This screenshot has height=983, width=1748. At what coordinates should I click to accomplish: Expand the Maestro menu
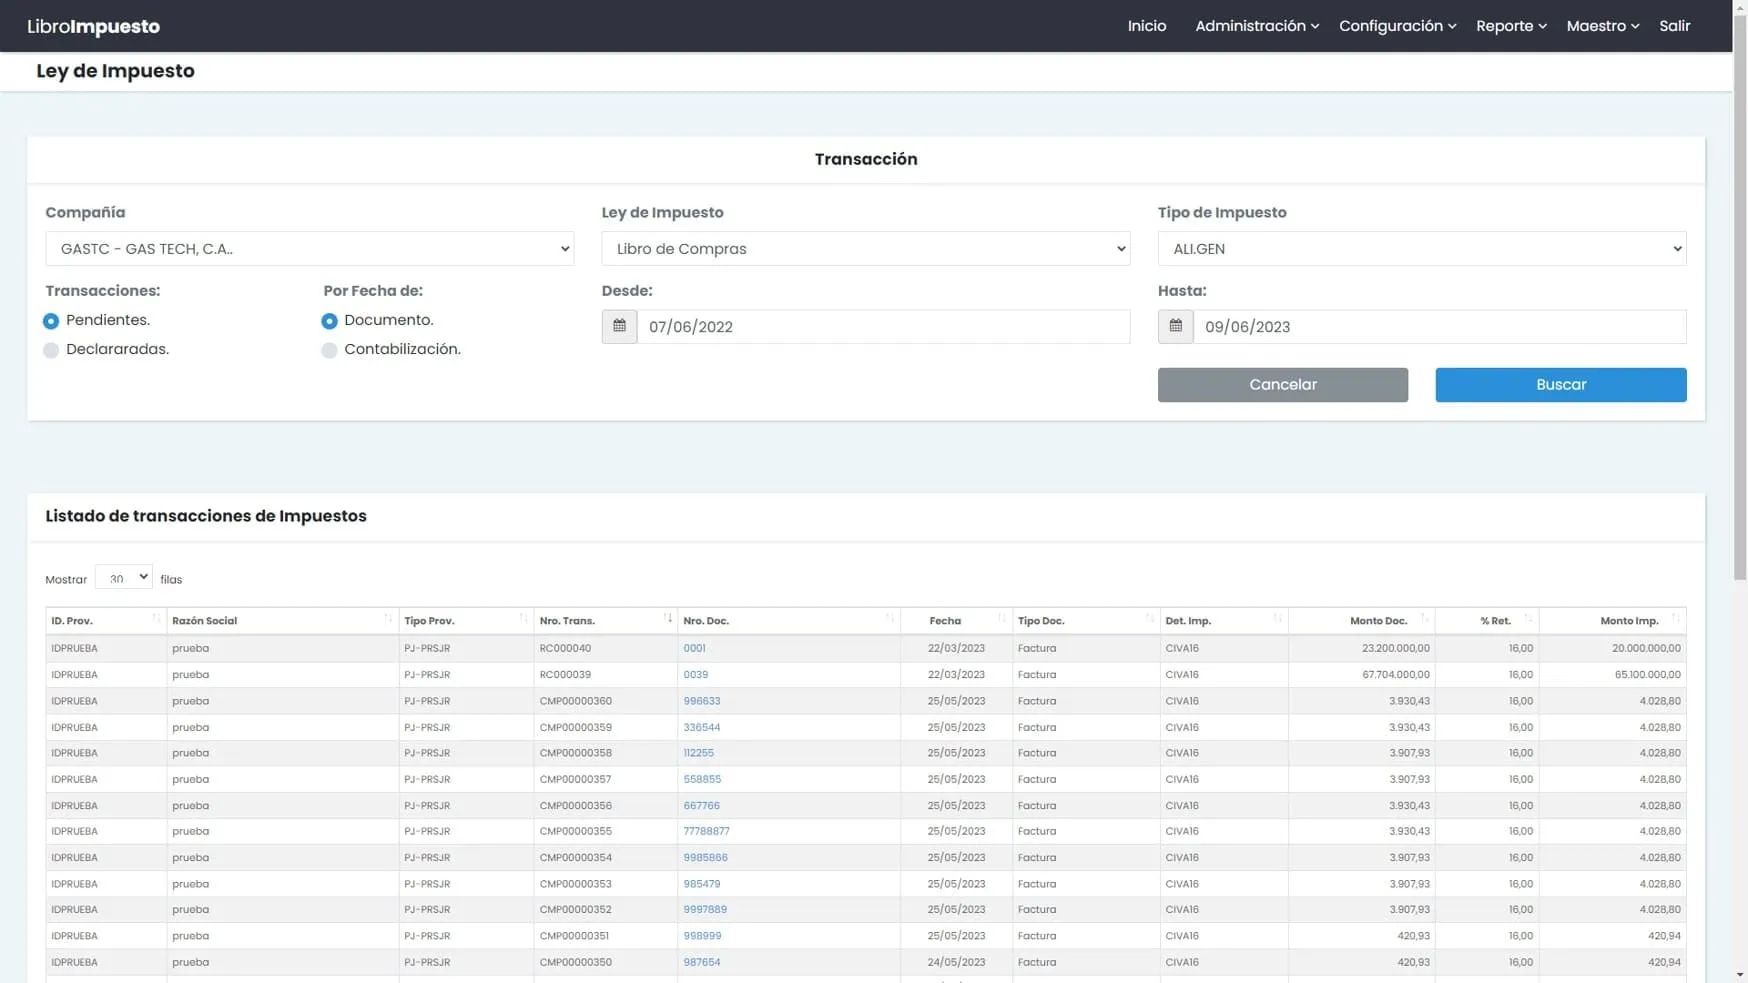click(x=1602, y=26)
